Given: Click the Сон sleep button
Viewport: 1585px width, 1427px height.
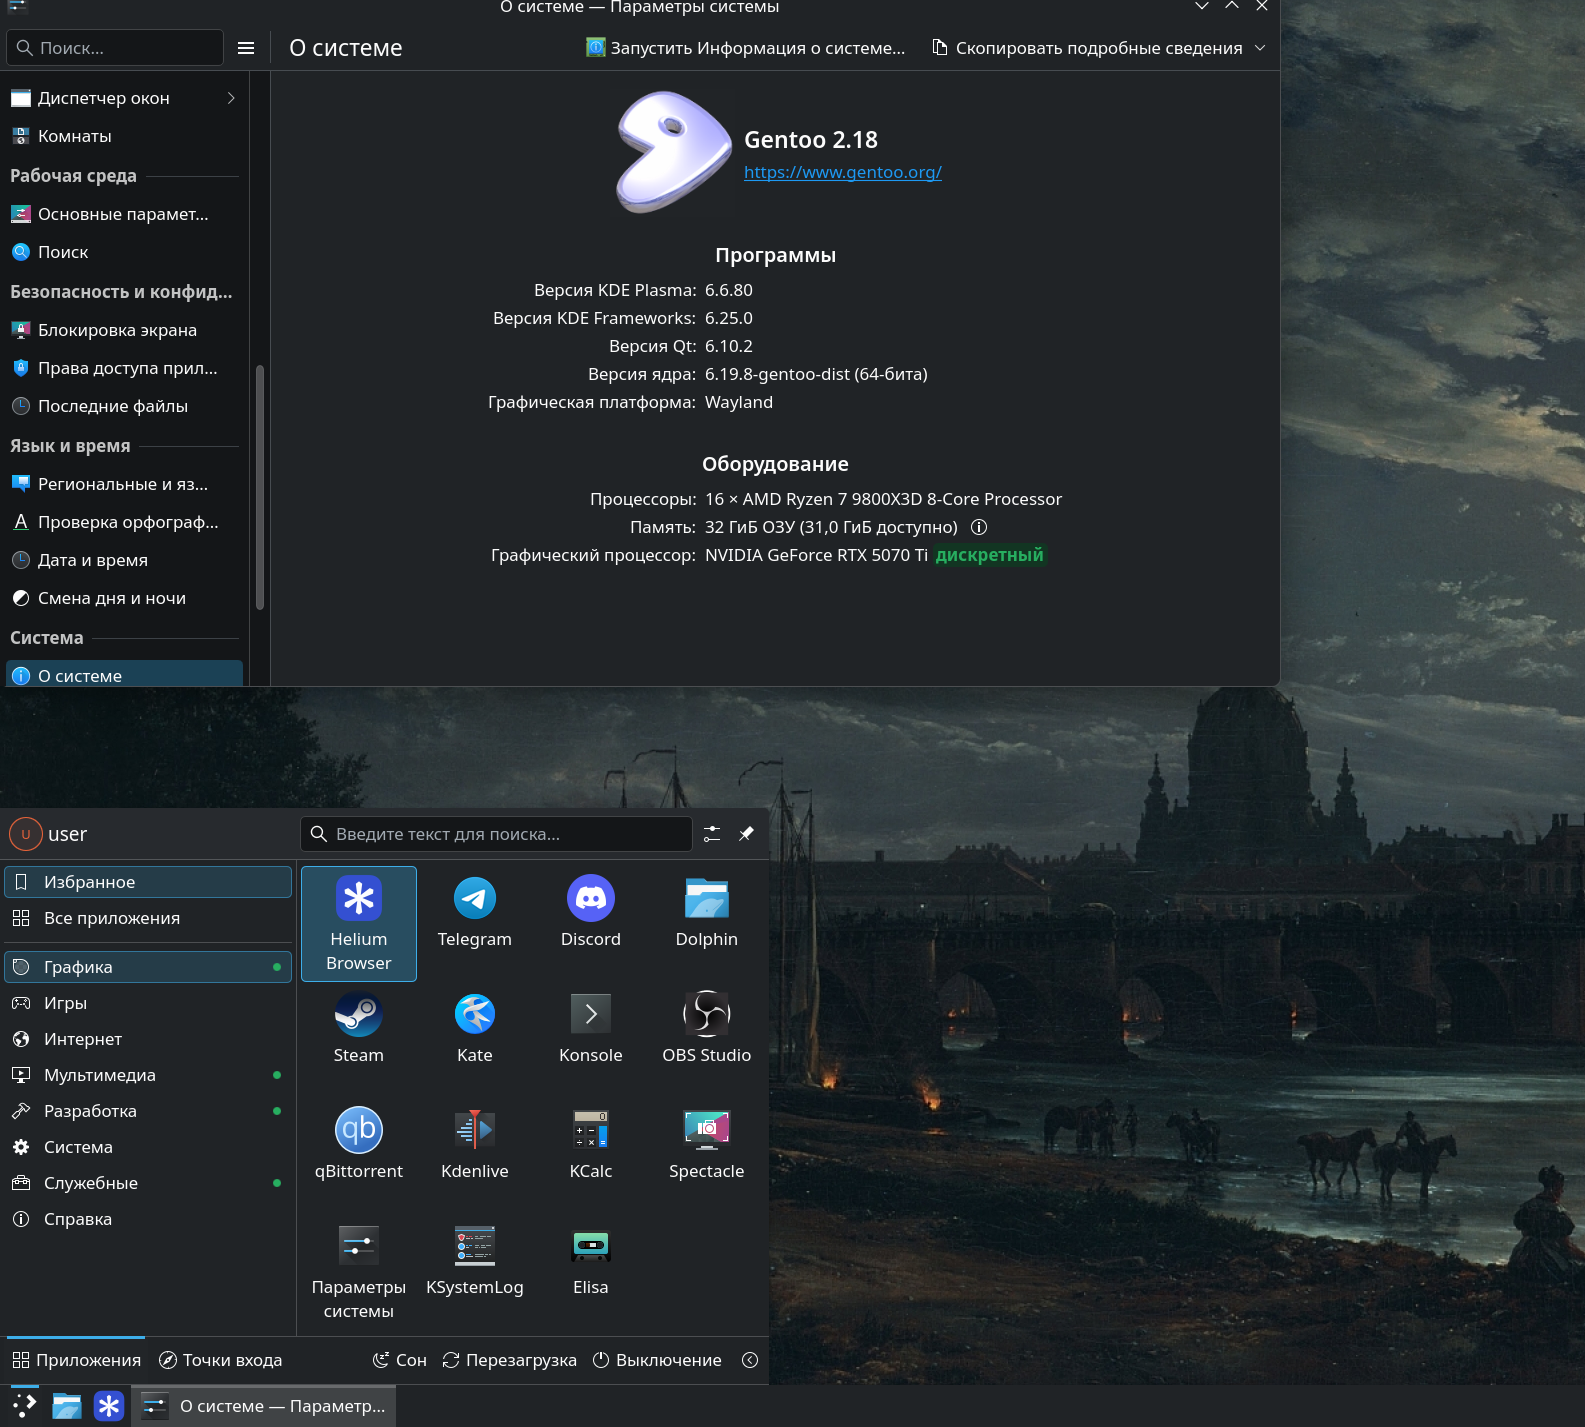Looking at the screenshot, I should [400, 1360].
